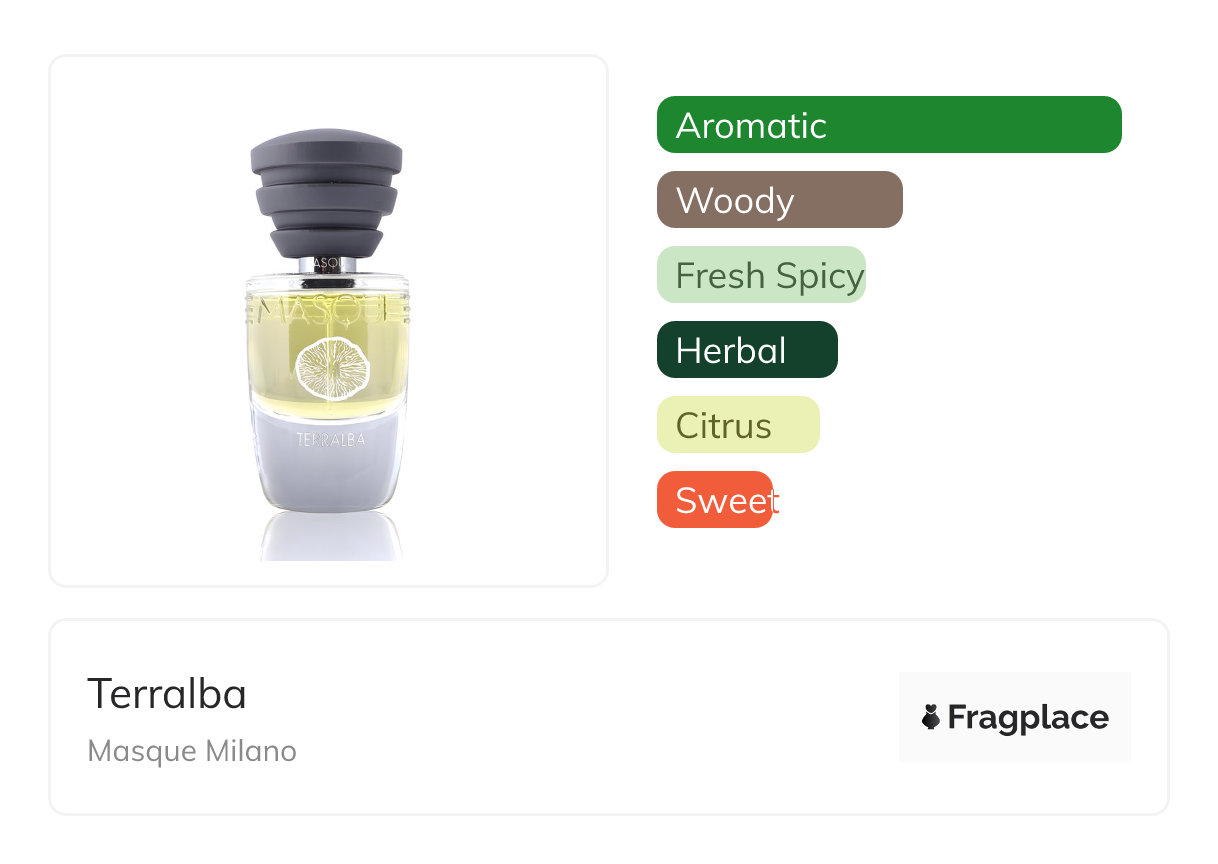The width and height of the screenshot is (1218, 864).
Task: Select the Woody brown accord bar
Action: (x=779, y=200)
